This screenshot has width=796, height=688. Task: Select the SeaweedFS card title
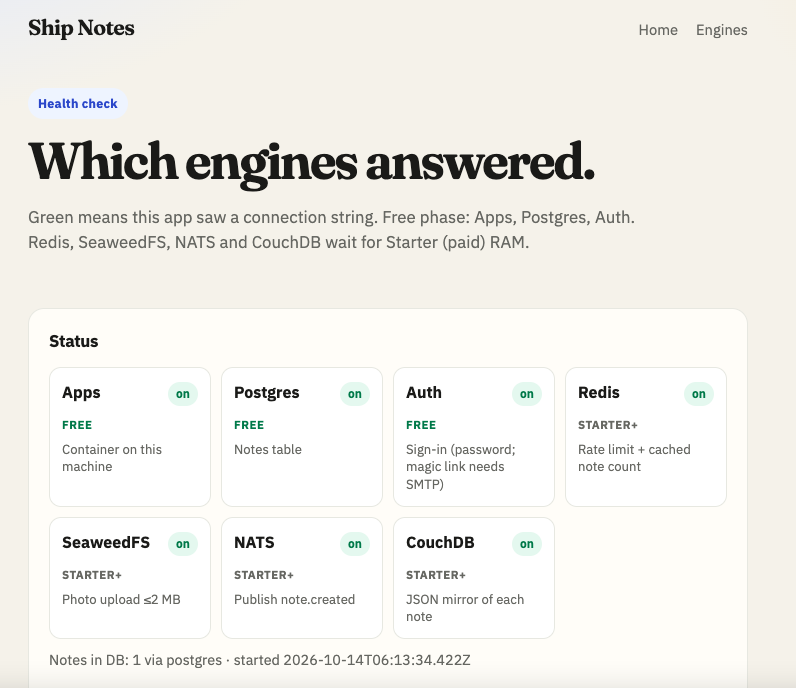click(106, 543)
